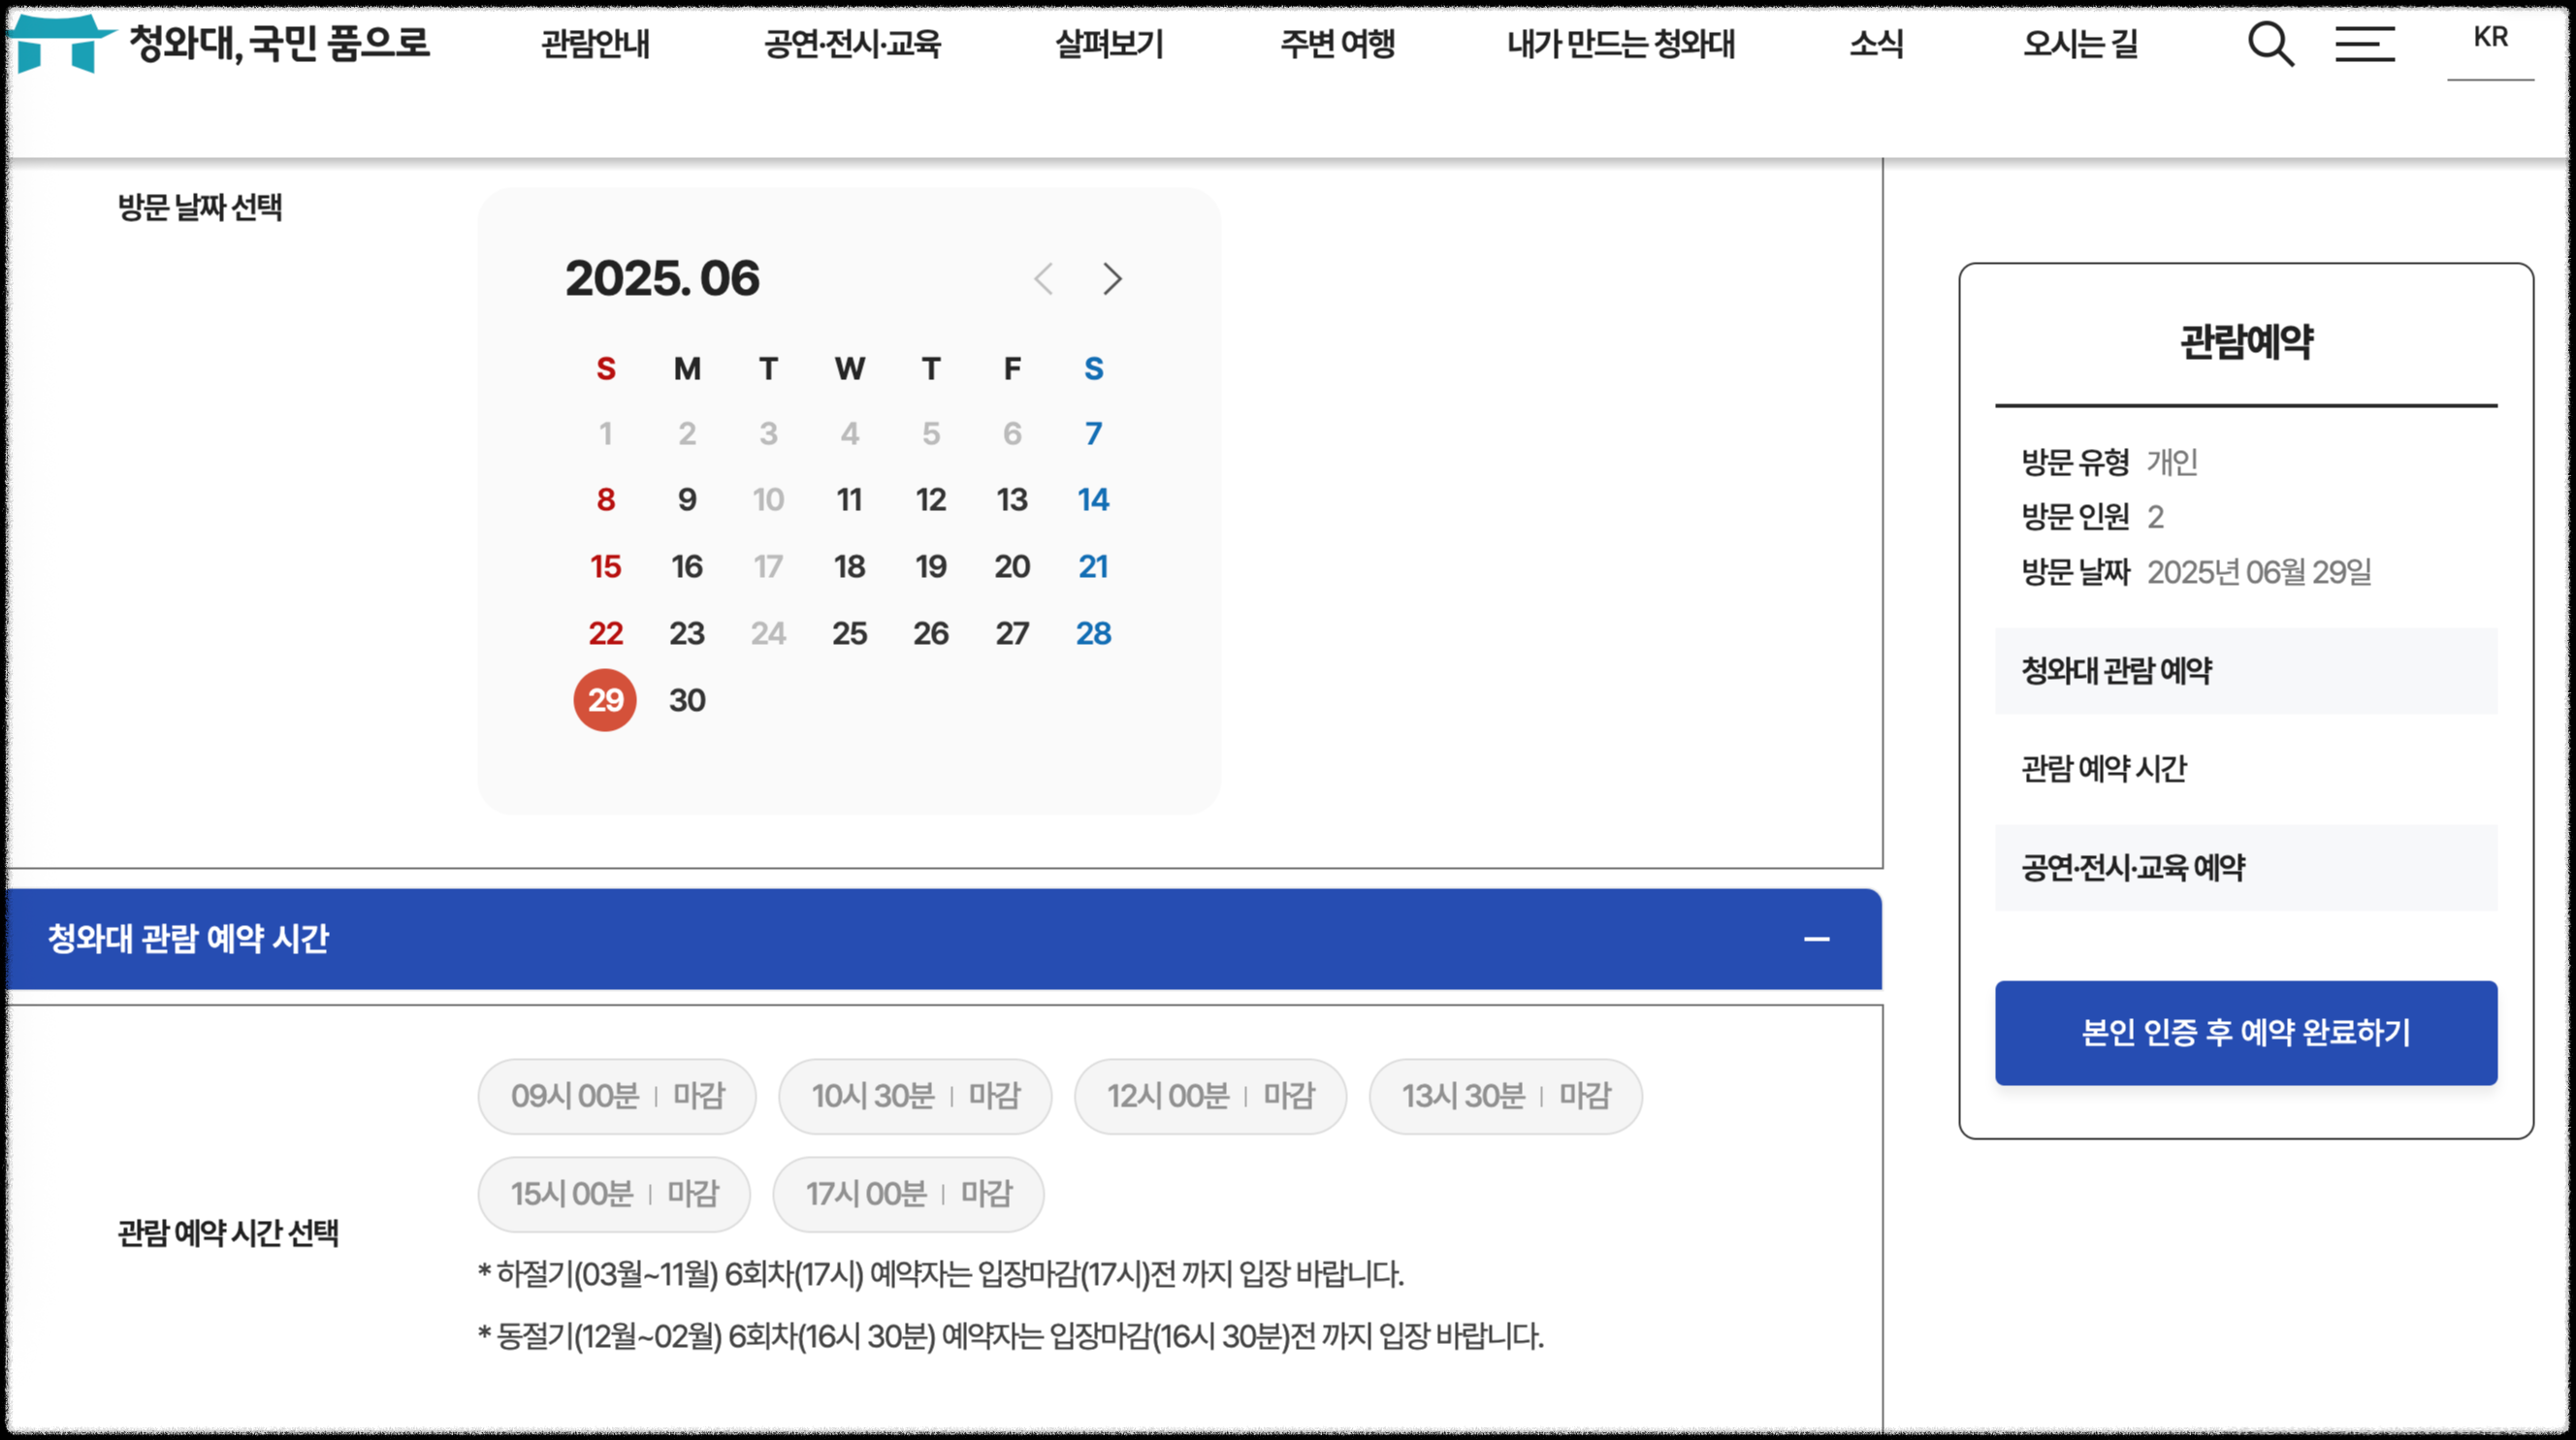
Task: Open the hamburger menu icon
Action: pos(2364,44)
